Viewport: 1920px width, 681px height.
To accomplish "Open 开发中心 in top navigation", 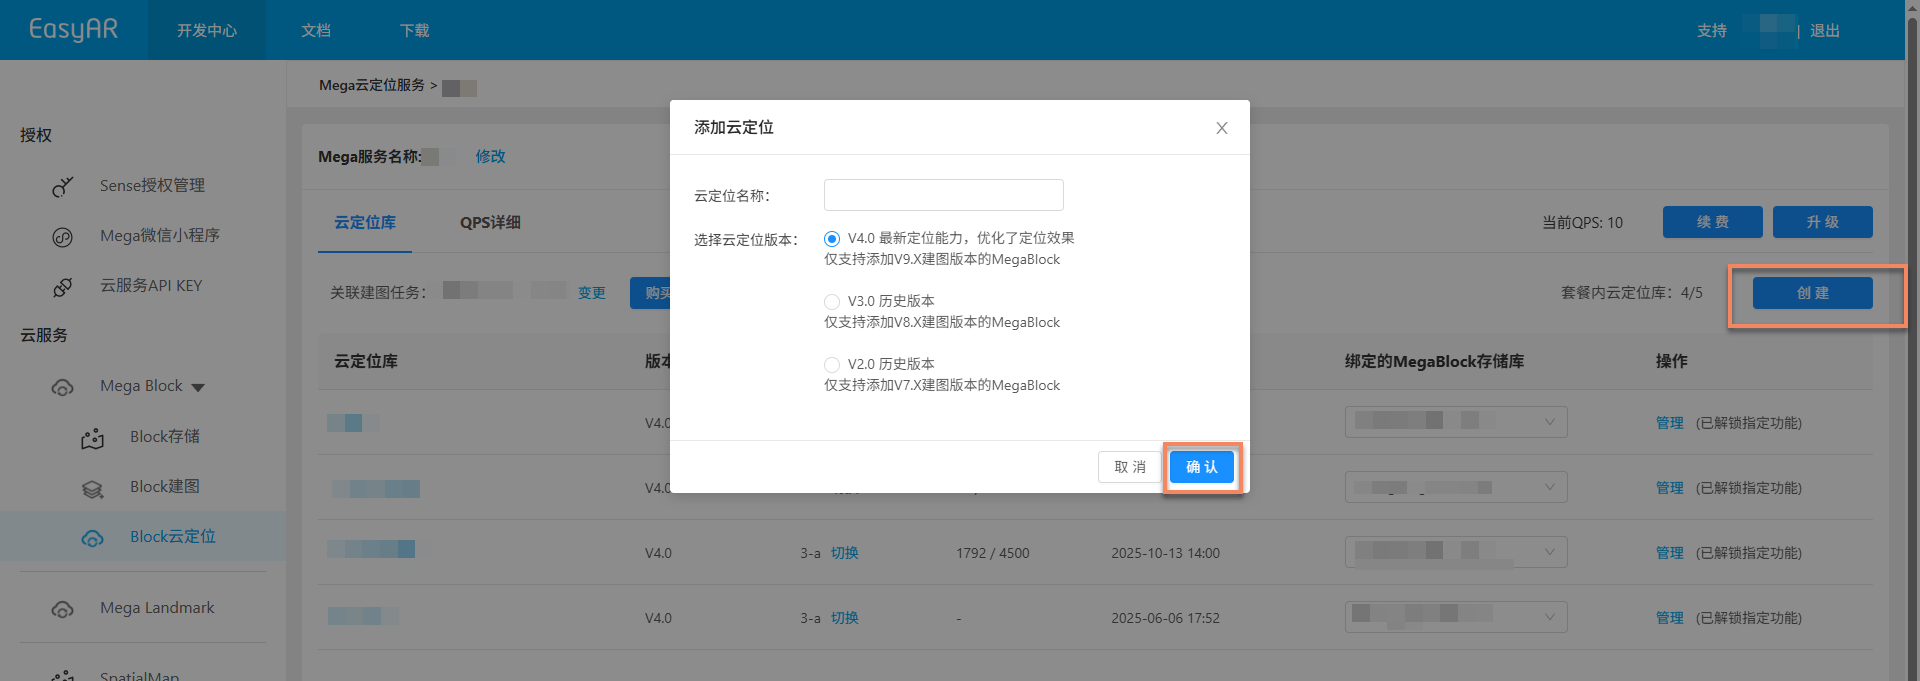I will pos(207,30).
